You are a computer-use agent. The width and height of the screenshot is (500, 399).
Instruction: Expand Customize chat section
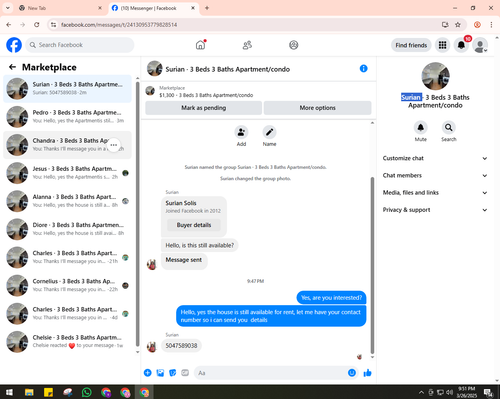[435, 158]
